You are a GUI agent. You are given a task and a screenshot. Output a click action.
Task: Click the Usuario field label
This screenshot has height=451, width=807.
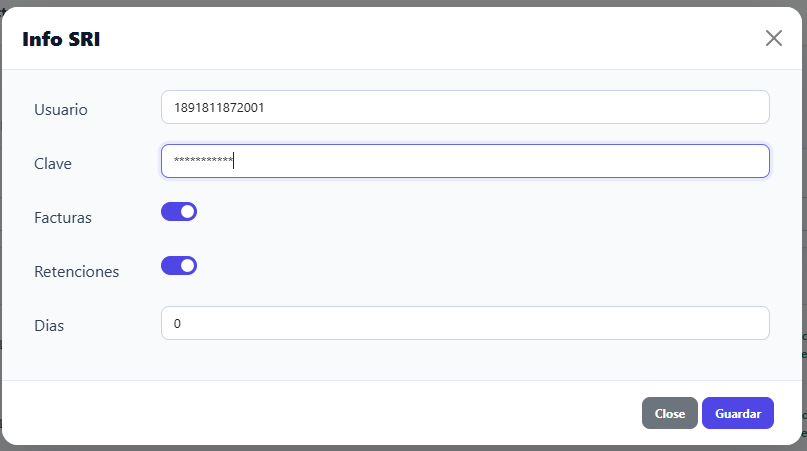pos(61,110)
